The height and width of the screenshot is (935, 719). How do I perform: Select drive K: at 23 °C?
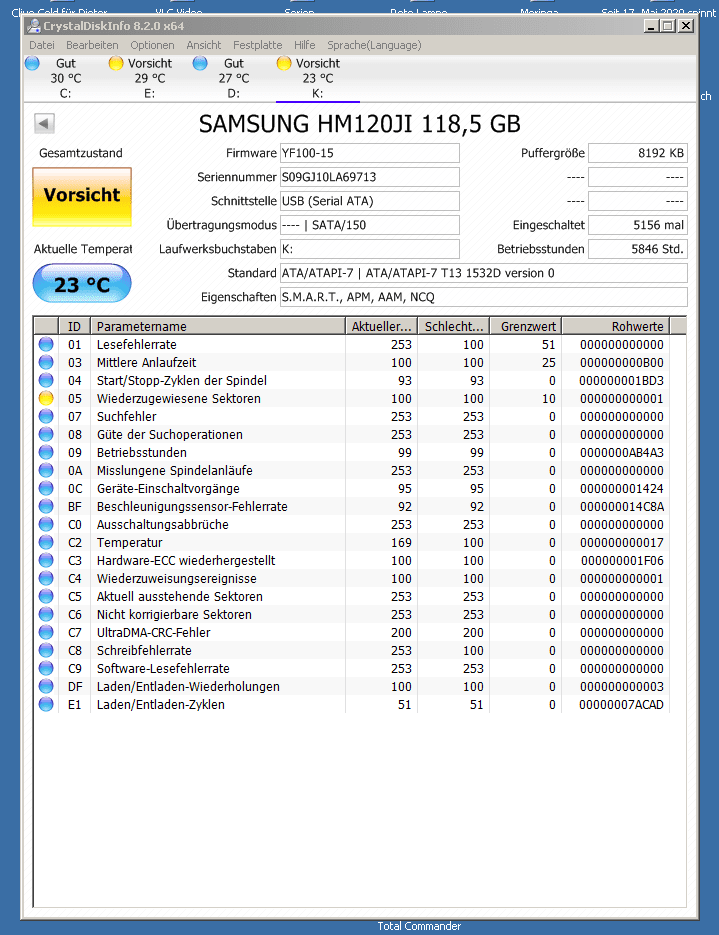[x=317, y=78]
